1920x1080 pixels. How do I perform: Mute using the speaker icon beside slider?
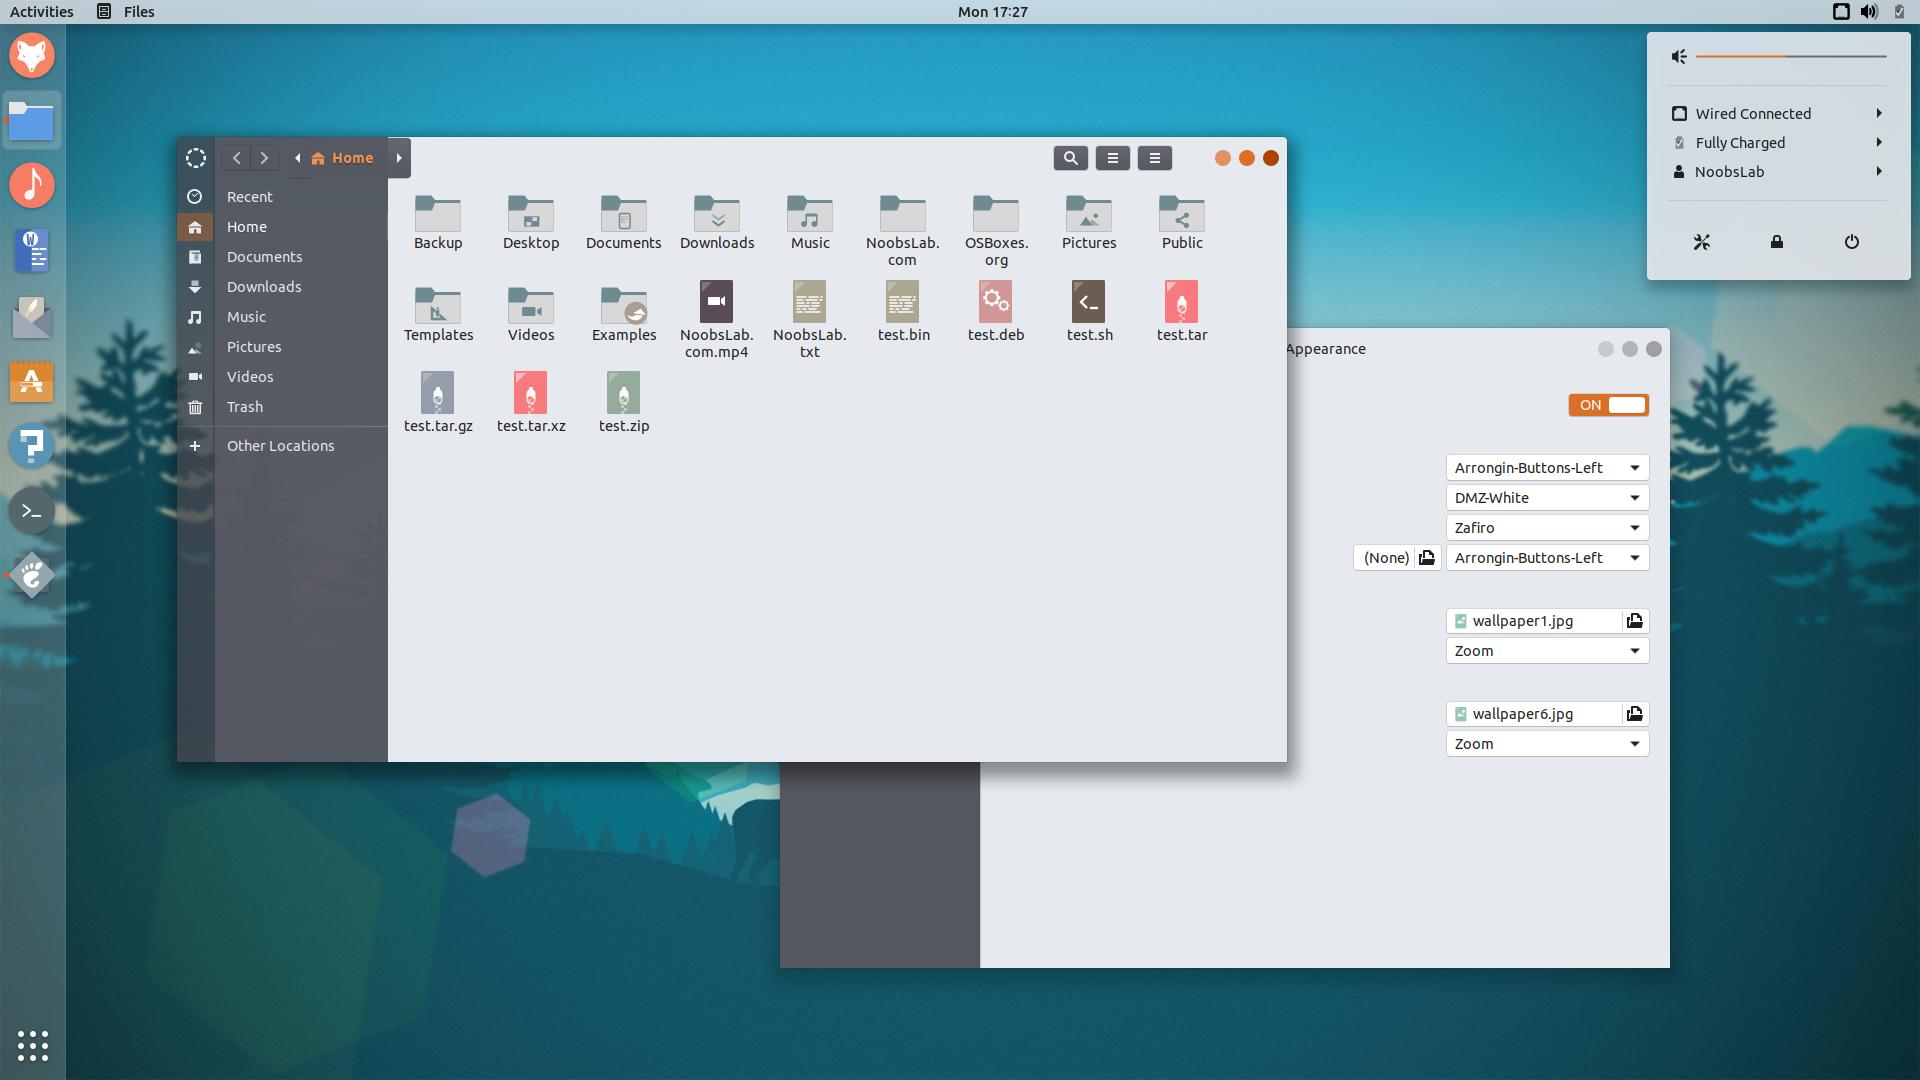tap(1679, 57)
